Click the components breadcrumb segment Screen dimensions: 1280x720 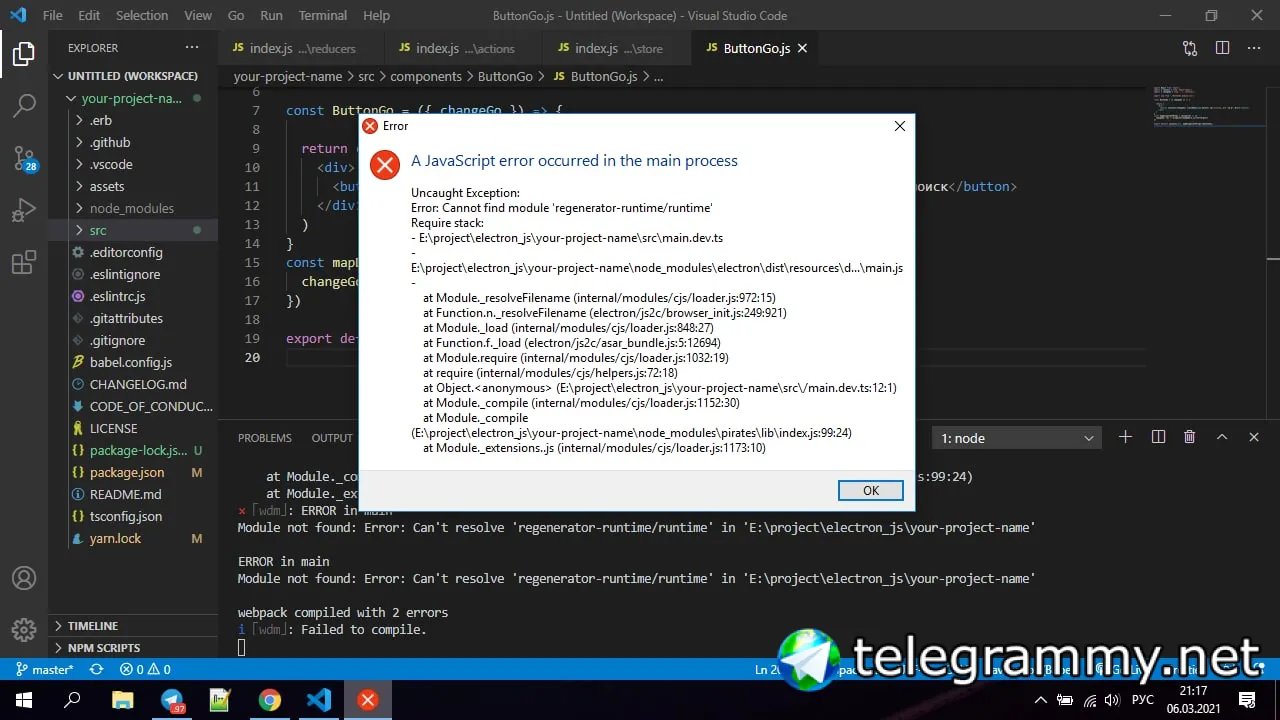[426, 76]
